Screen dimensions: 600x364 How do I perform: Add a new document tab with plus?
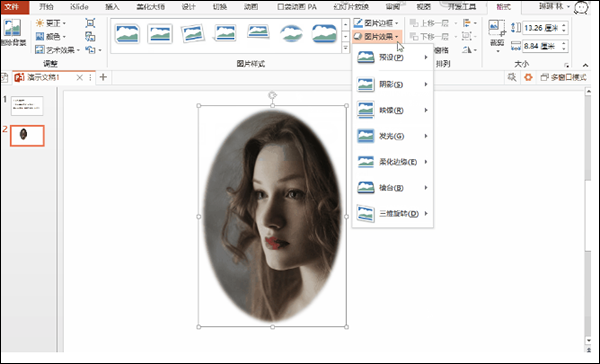103,77
